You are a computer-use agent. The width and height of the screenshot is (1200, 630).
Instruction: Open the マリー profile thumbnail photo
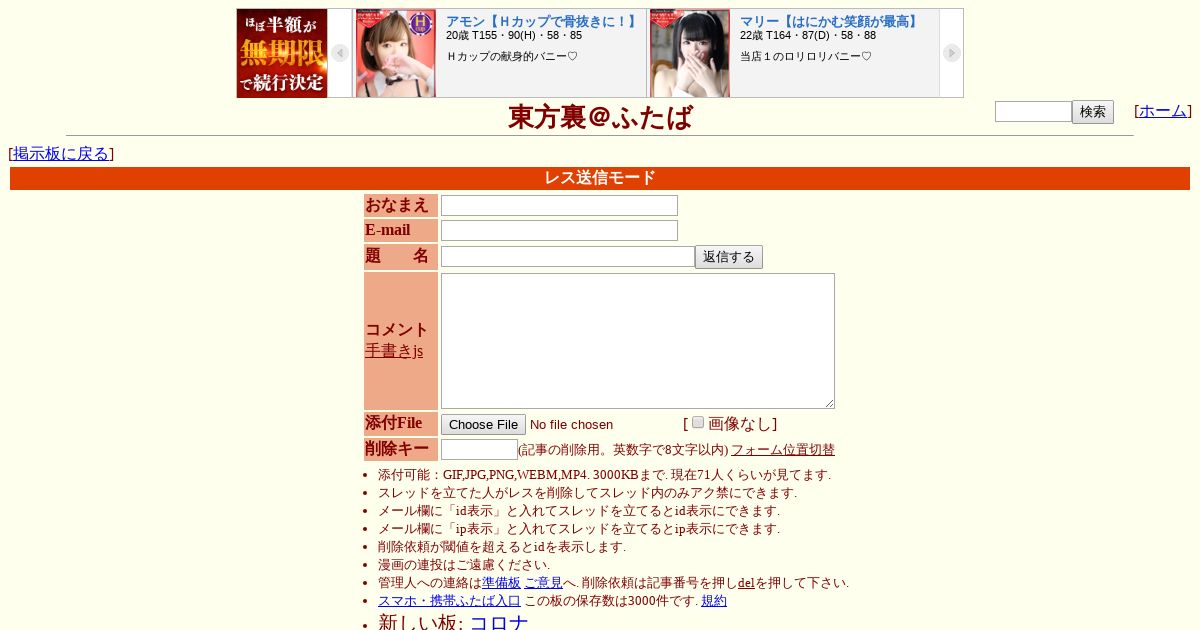click(x=690, y=53)
